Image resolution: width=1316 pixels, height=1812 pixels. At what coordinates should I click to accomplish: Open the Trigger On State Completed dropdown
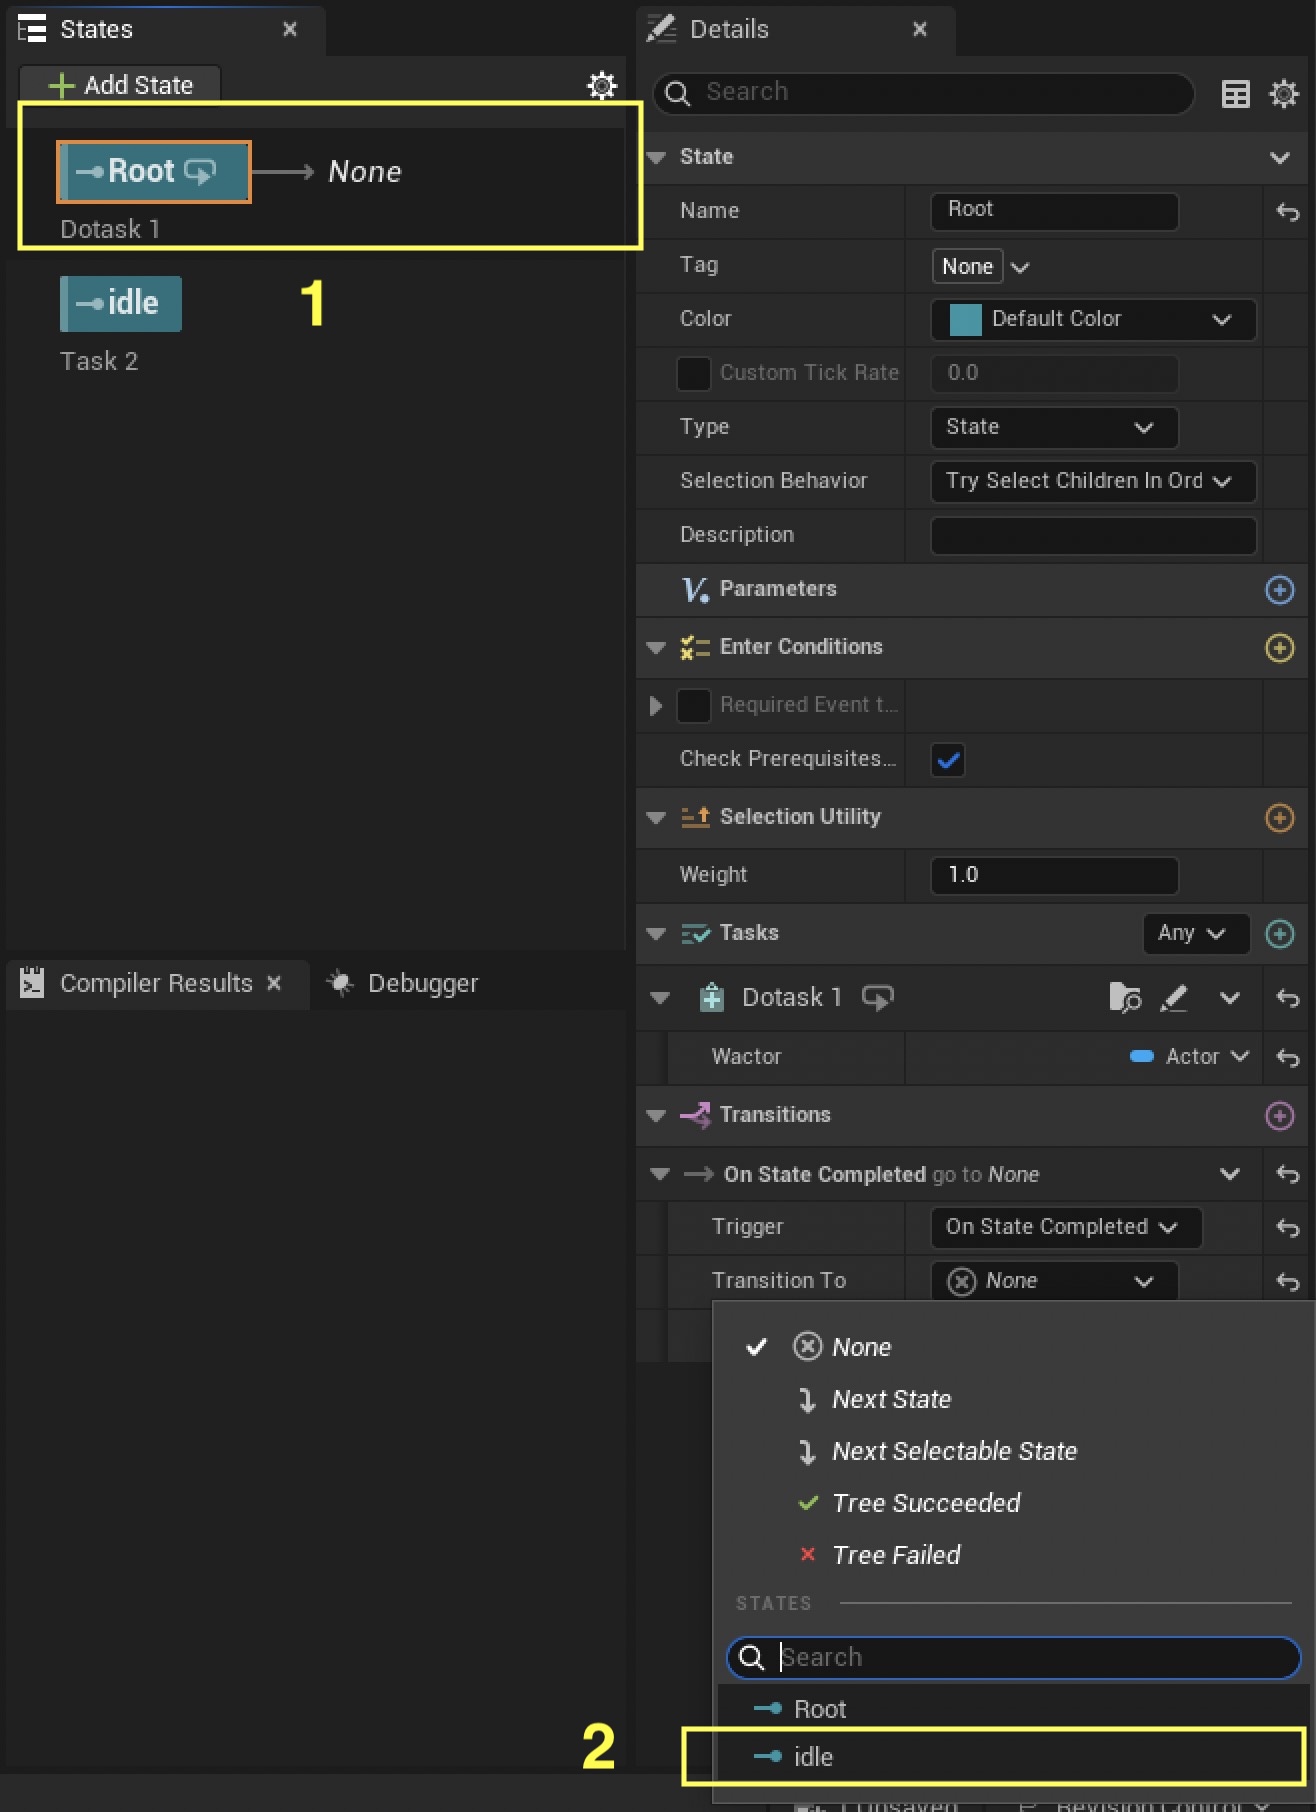coord(1064,1228)
